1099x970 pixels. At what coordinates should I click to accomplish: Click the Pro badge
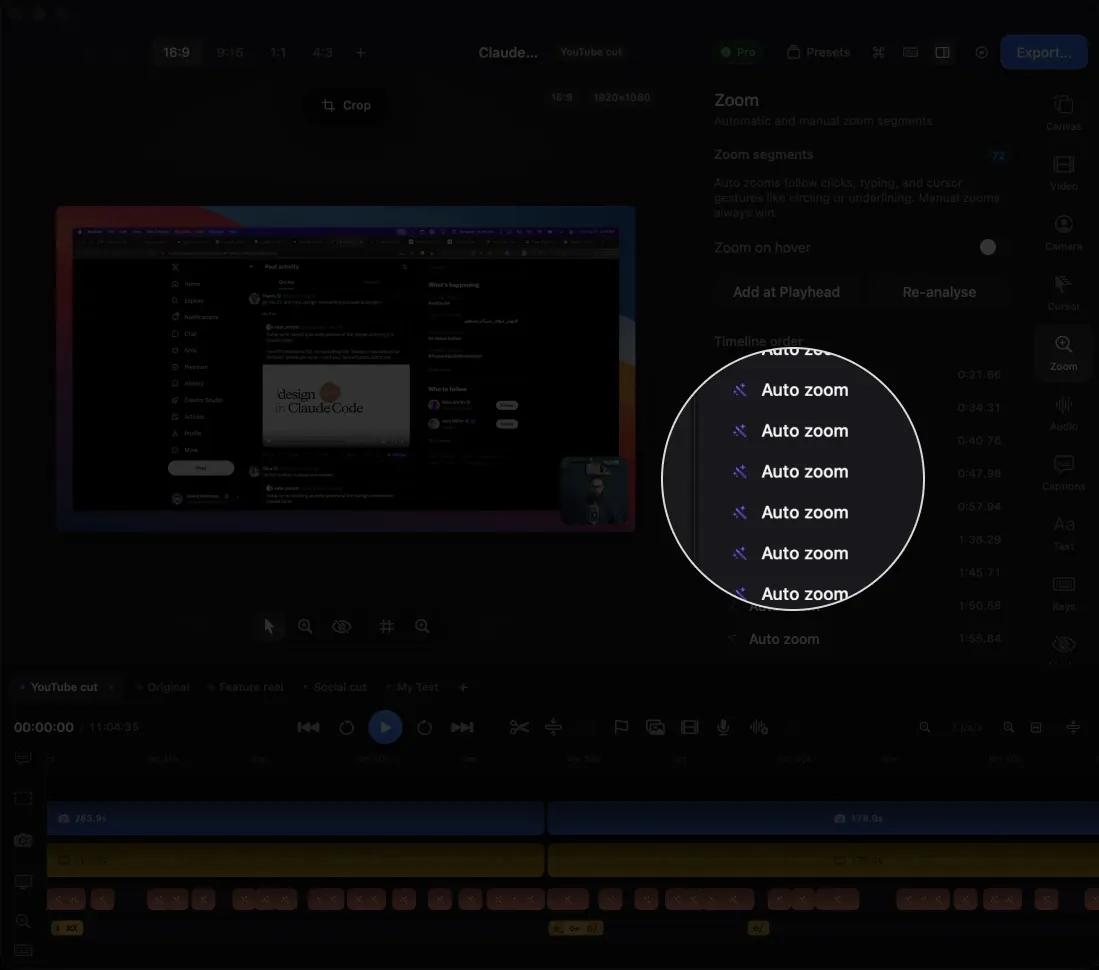click(738, 53)
